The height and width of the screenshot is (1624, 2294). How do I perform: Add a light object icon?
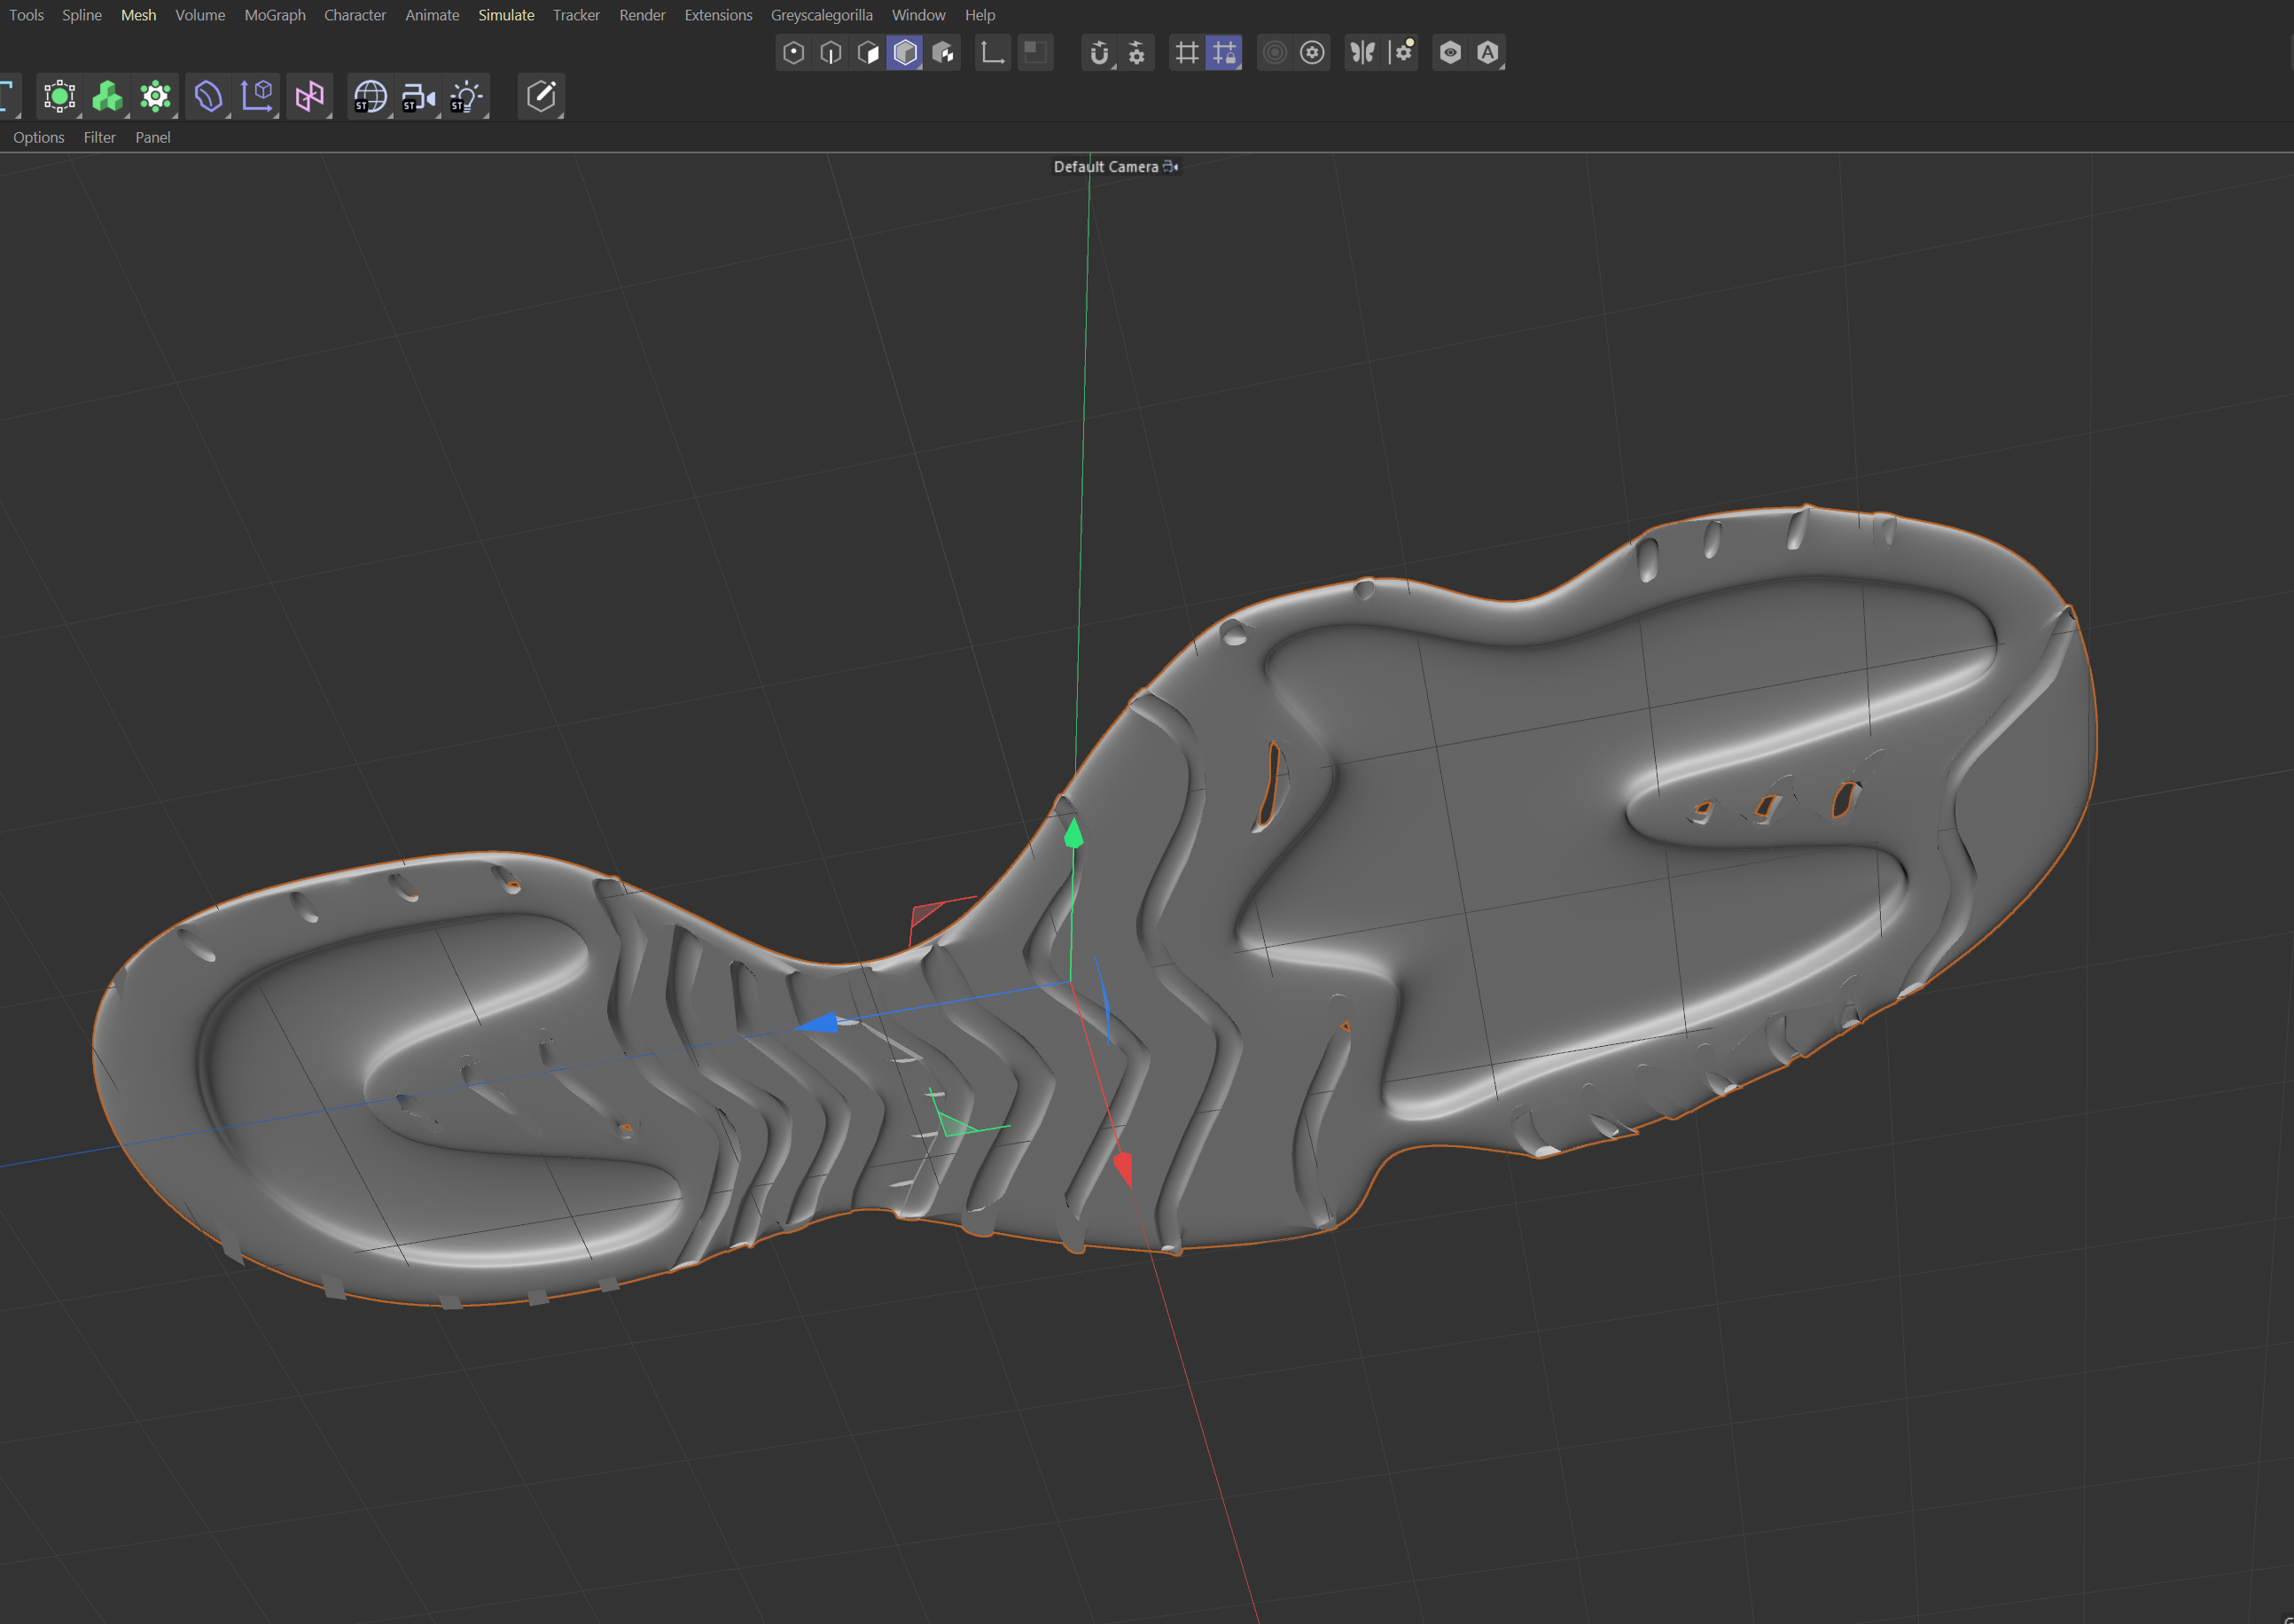pos(466,97)
